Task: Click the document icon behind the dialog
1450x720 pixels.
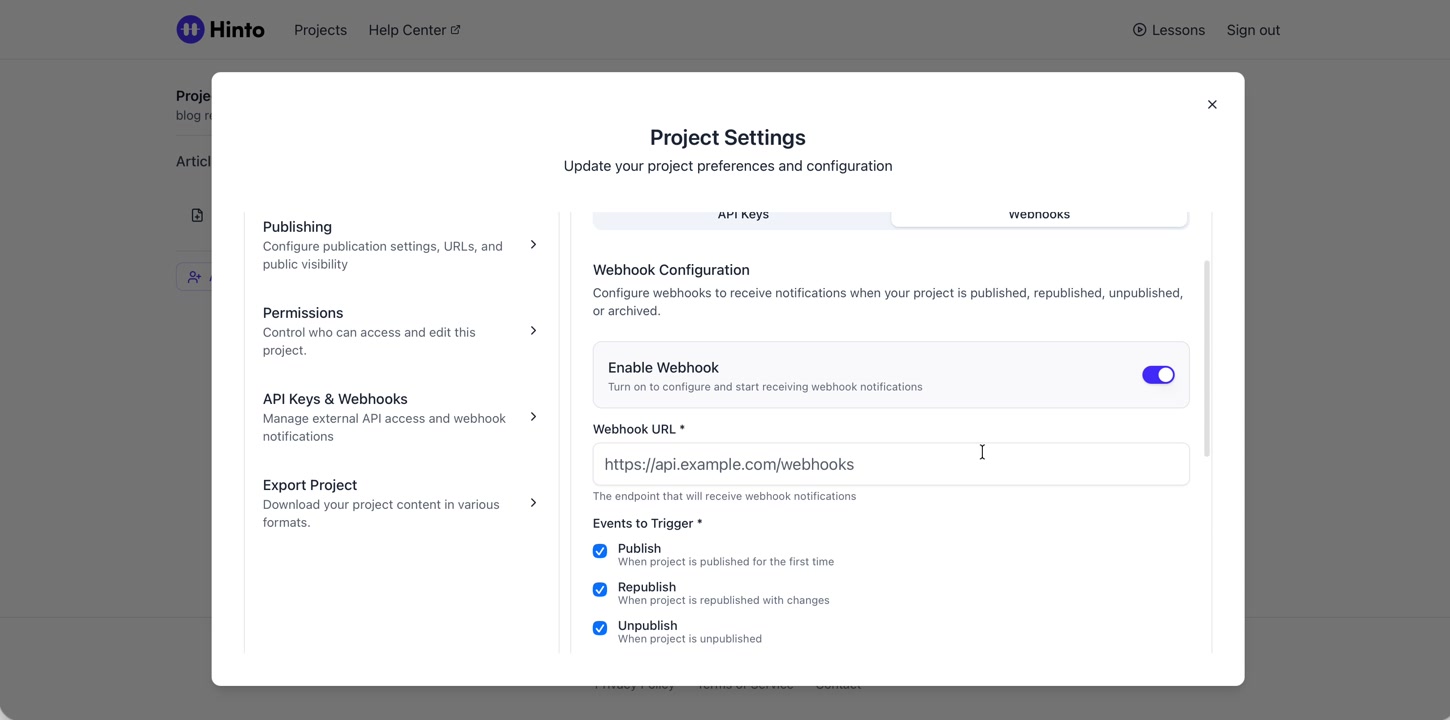Action: point(197,216)
